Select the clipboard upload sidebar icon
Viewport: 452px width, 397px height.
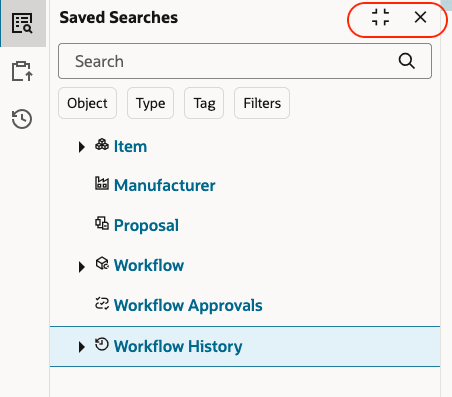tap(22, 71)
